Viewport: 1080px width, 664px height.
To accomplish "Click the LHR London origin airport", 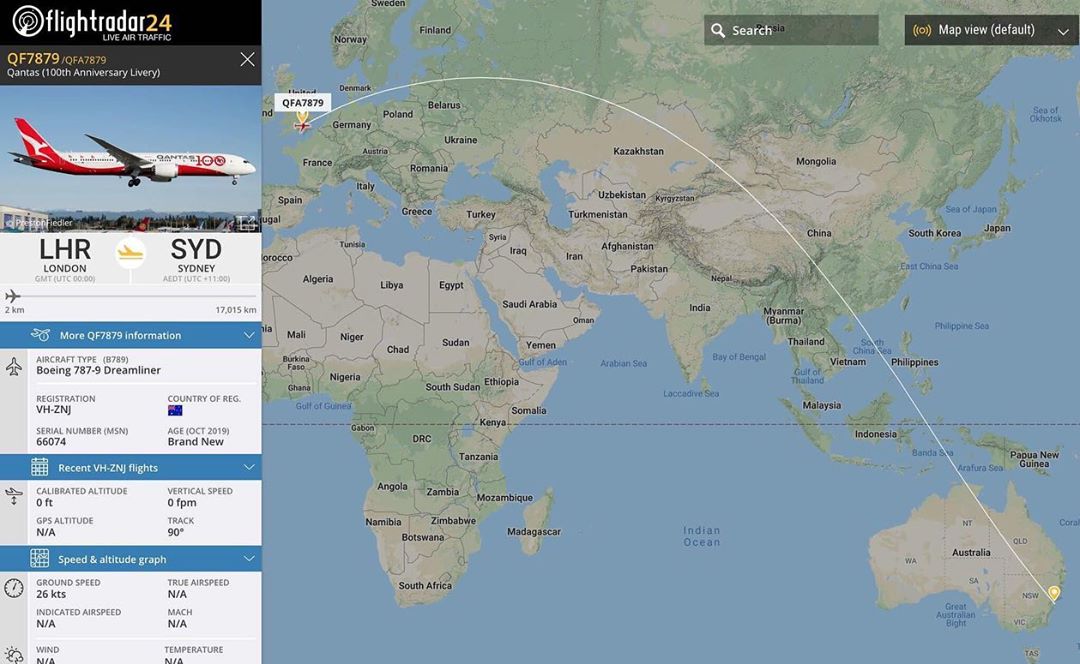I will [x=65, y=255].
